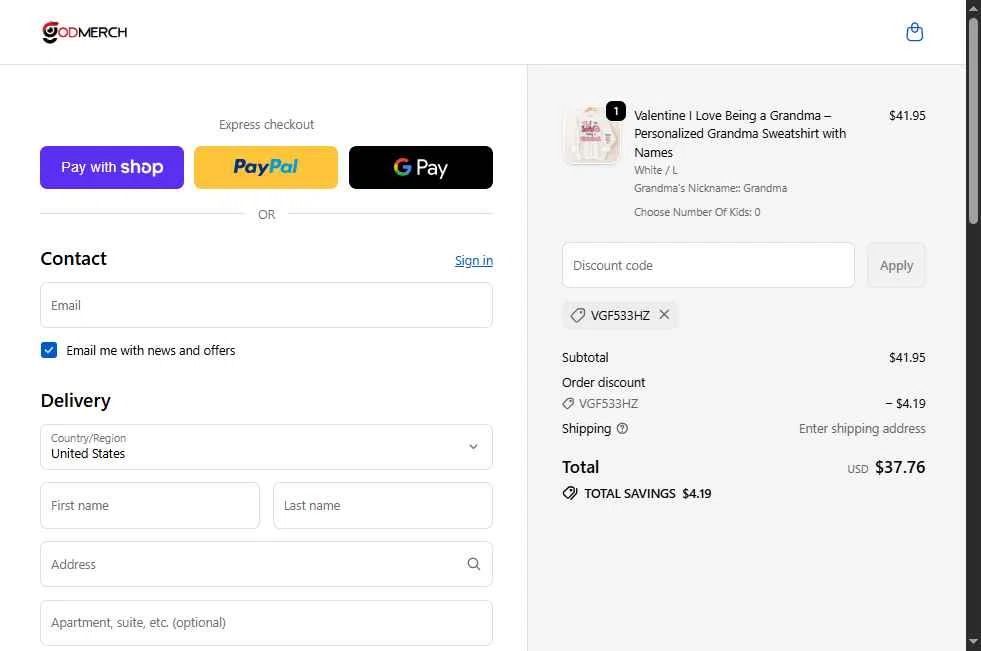Click the order discount amount – $4.19
The width and height of the screenshot is (981, 651).
point(905,403)
